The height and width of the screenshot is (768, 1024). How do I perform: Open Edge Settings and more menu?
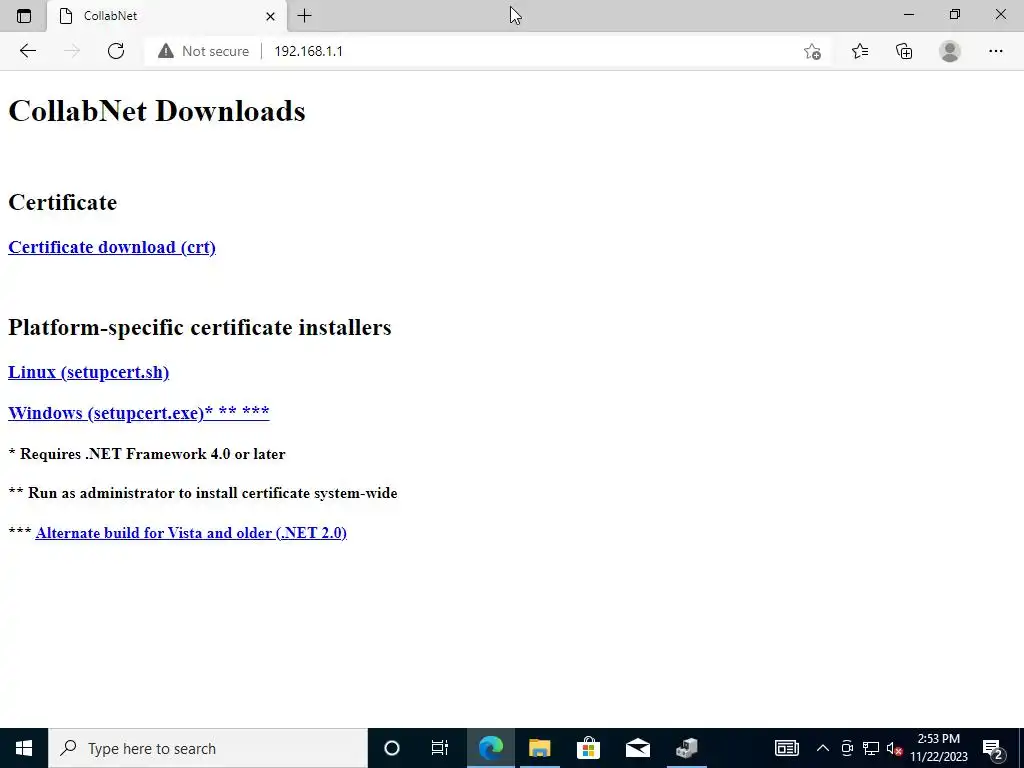point(995,51)
